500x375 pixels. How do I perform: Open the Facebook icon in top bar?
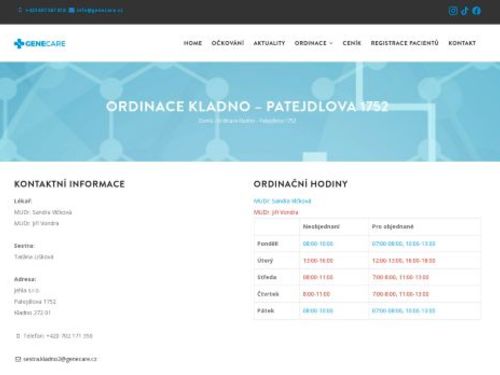477,11
